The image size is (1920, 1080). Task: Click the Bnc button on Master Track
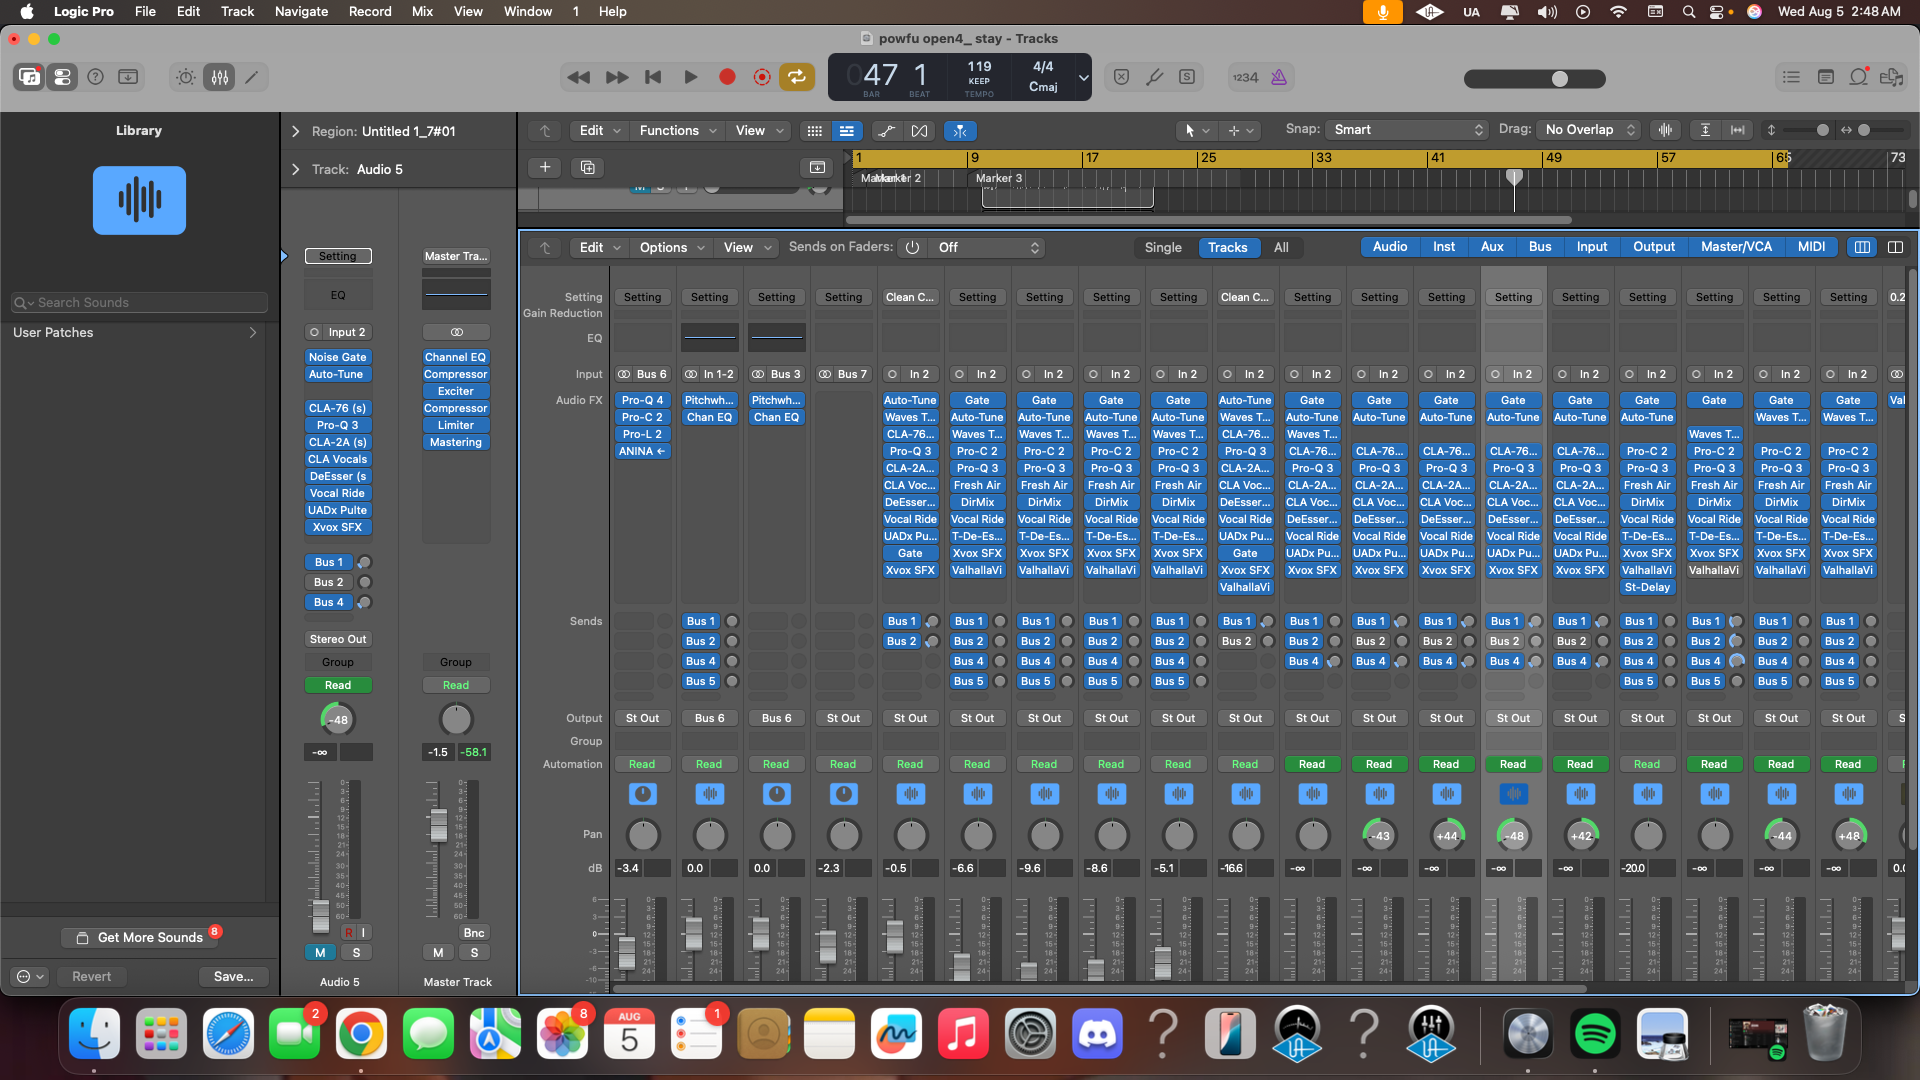point(474,933)
